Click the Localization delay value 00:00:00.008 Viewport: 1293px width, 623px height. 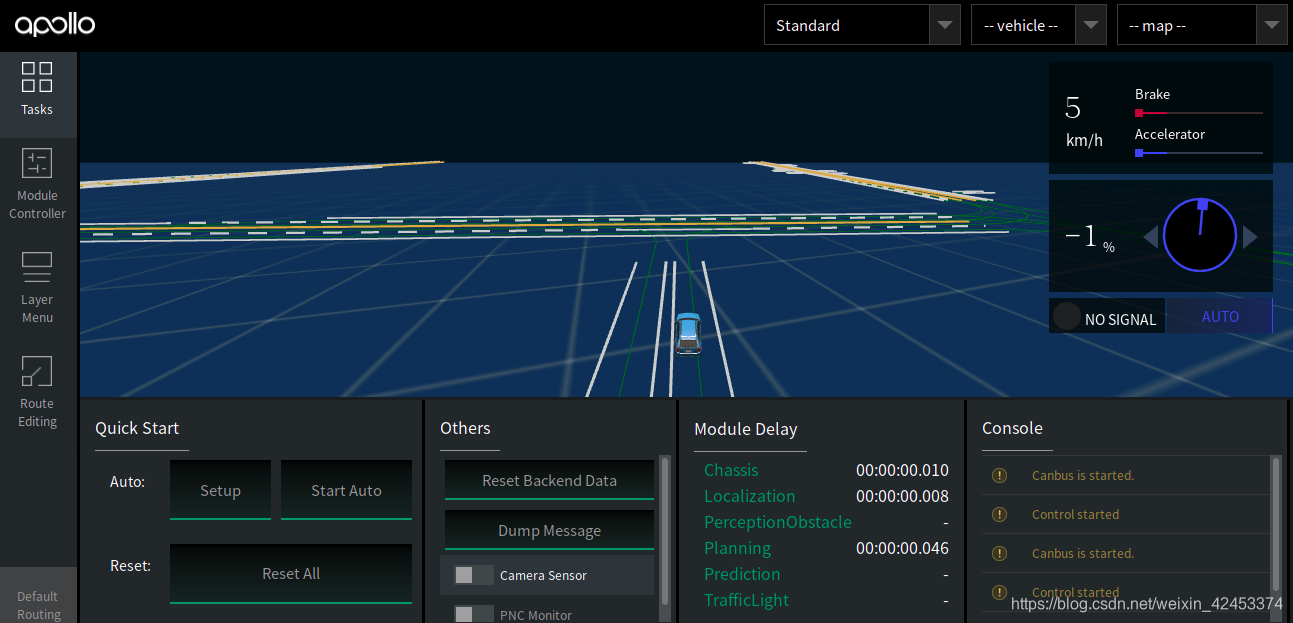(902, 496)
